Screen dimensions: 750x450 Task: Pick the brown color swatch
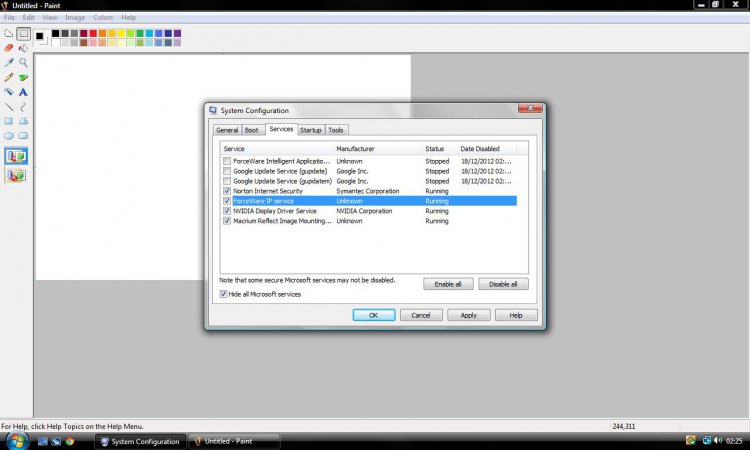(84, 43)
